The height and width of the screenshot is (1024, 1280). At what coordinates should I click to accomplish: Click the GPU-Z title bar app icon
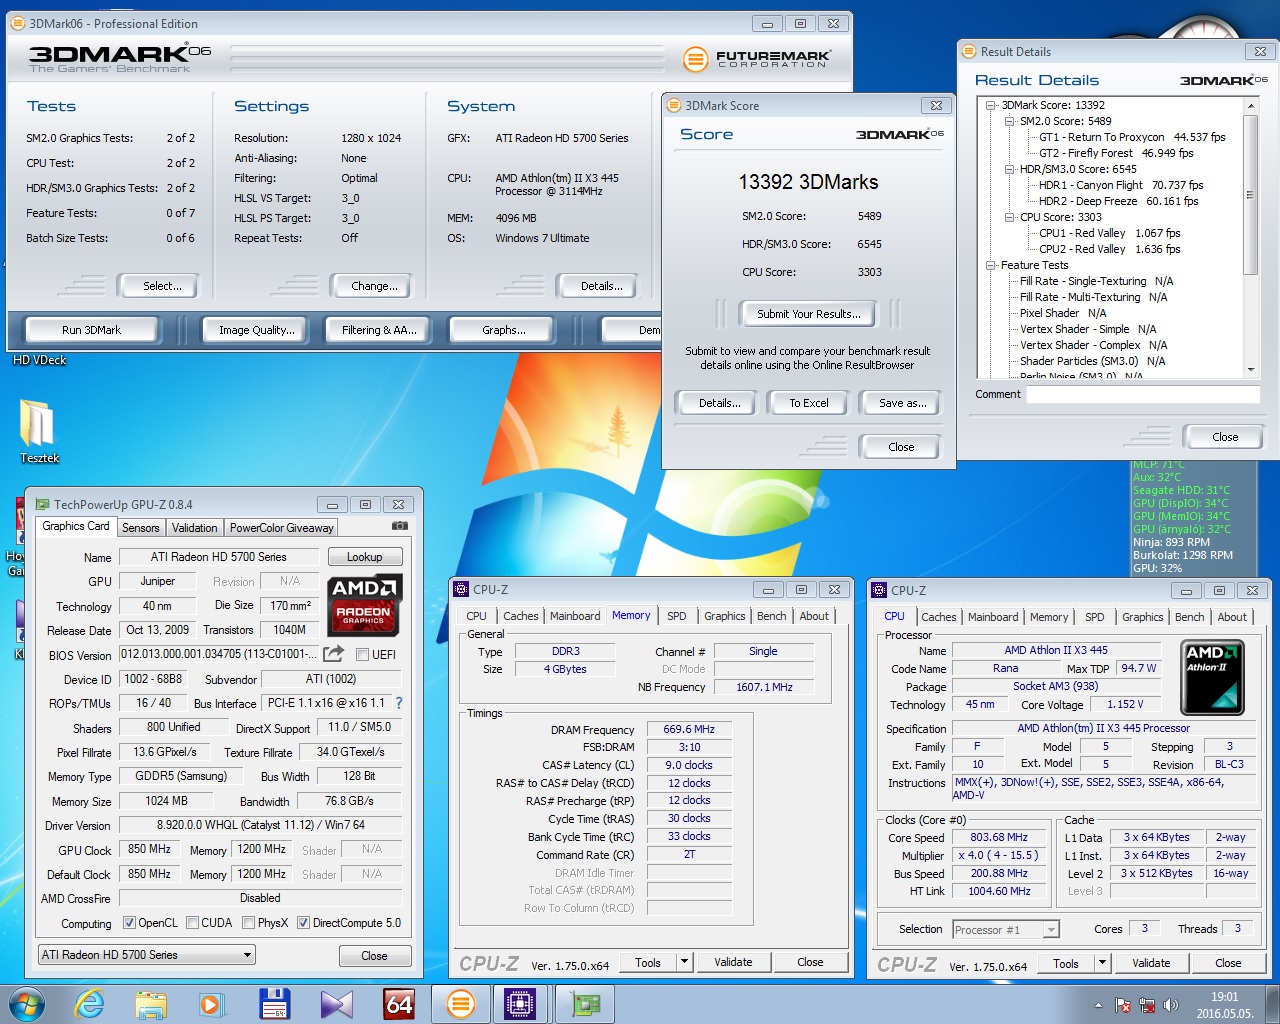tap(42, 504)
